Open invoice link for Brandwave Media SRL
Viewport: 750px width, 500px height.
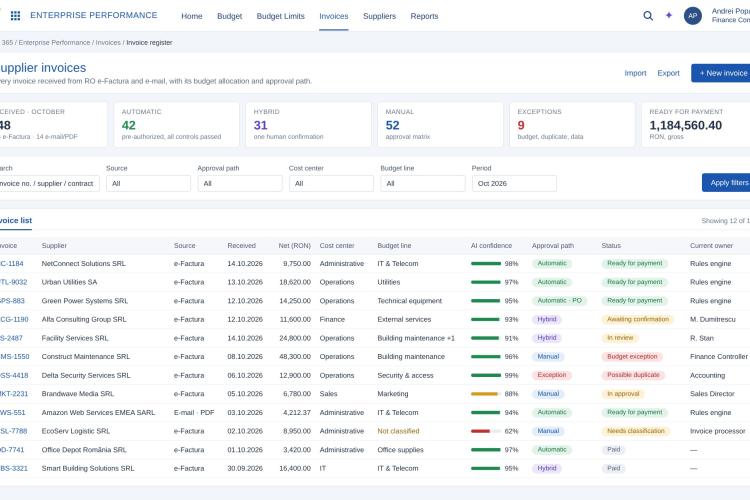click(14, 394)
